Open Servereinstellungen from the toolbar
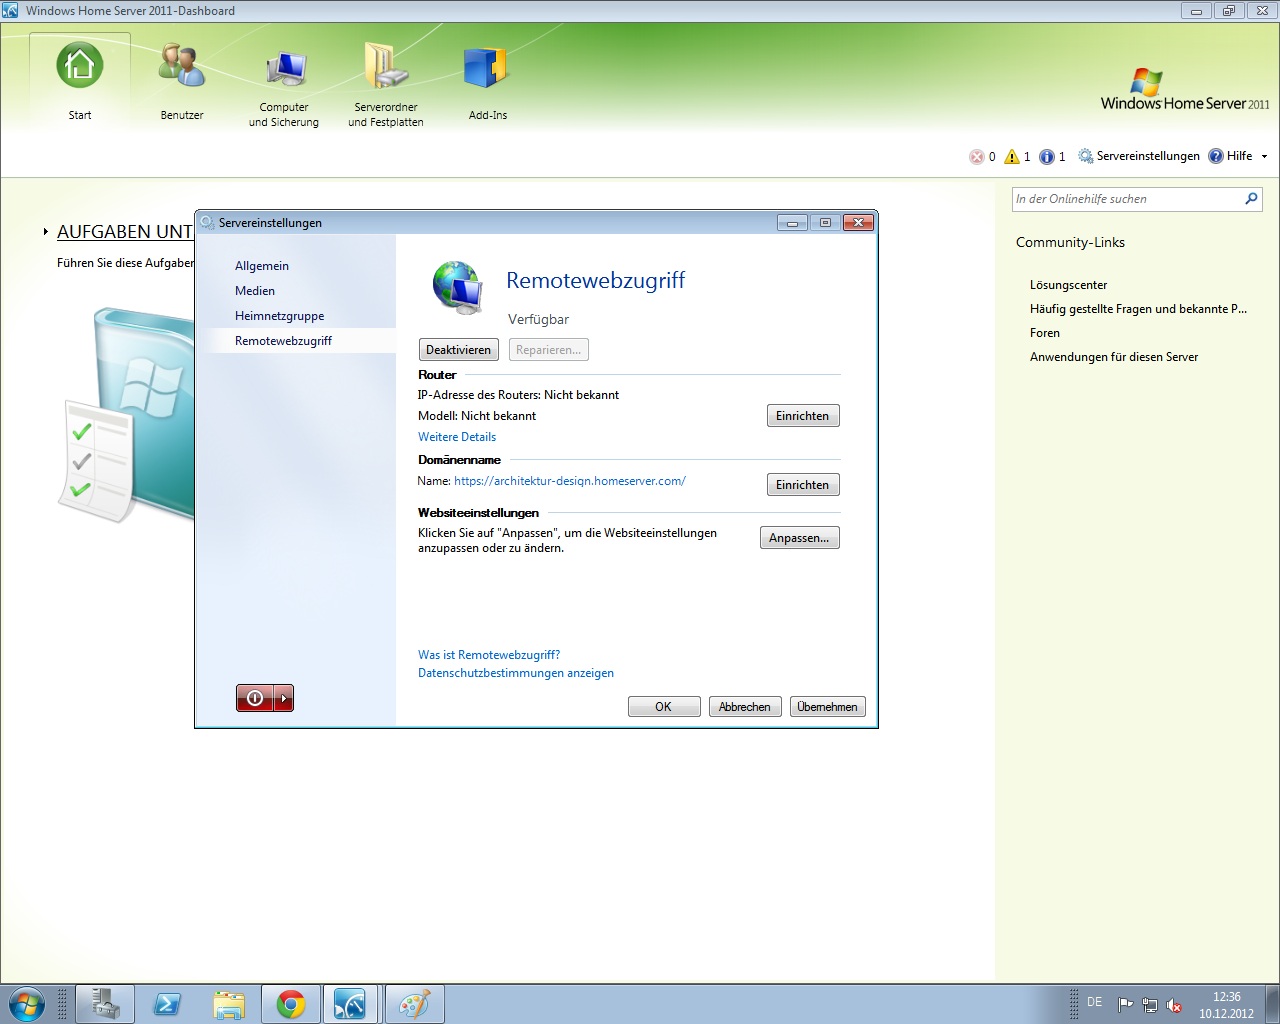Screen dimensions: 1280x1024 coord(1138,156)
